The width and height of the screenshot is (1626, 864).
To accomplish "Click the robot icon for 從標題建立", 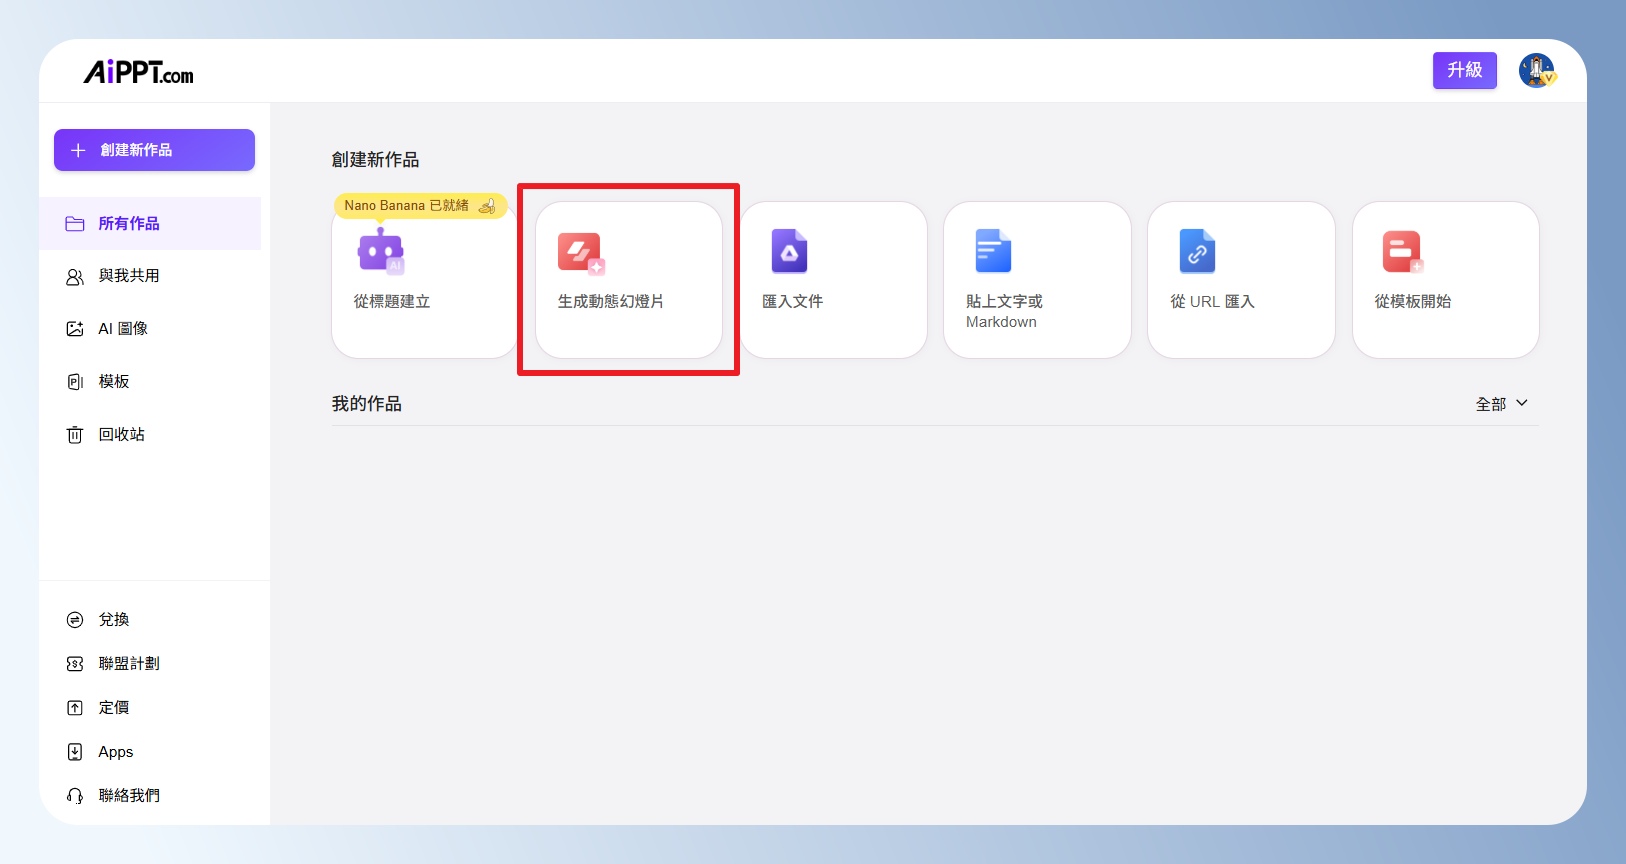I will pyautogui.click(x=380, y=251).
